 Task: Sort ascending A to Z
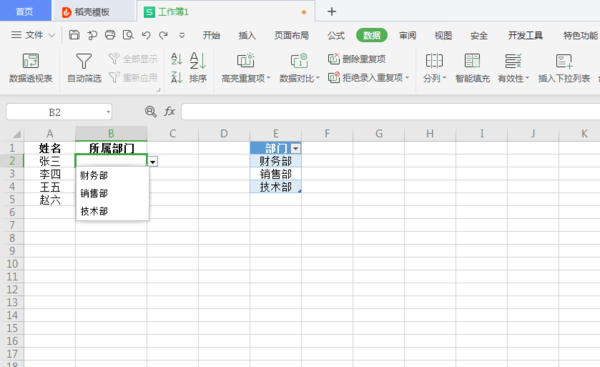pyautogui.click(x=176, y=59)
